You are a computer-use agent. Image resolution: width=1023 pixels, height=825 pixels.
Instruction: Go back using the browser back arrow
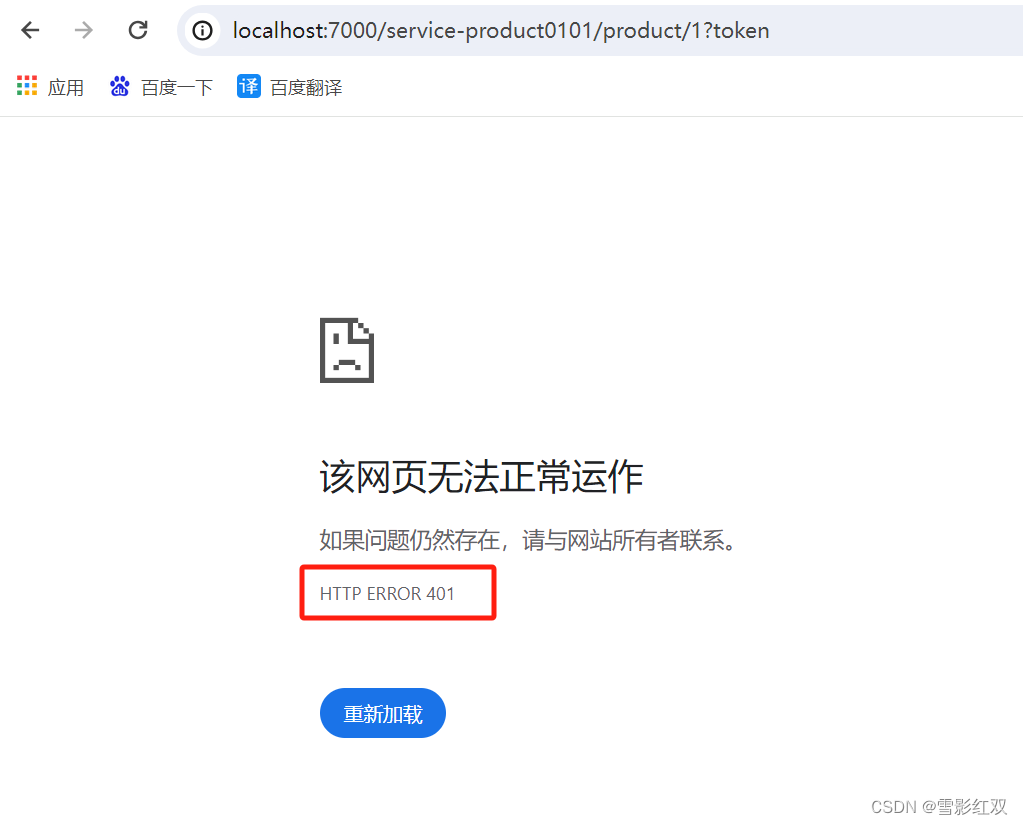[30, 30]
